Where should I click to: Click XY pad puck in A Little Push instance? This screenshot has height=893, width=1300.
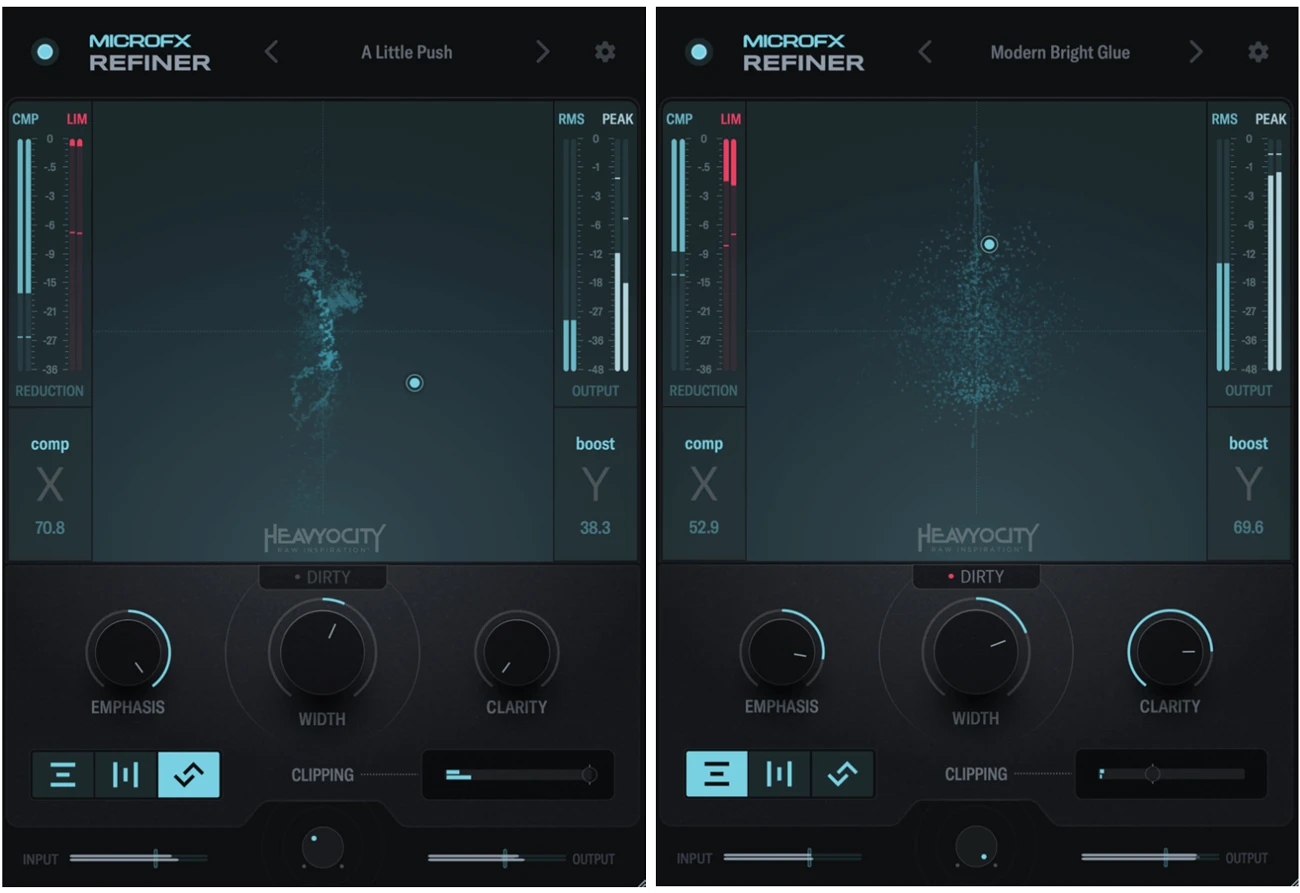[x=415, y=382]
